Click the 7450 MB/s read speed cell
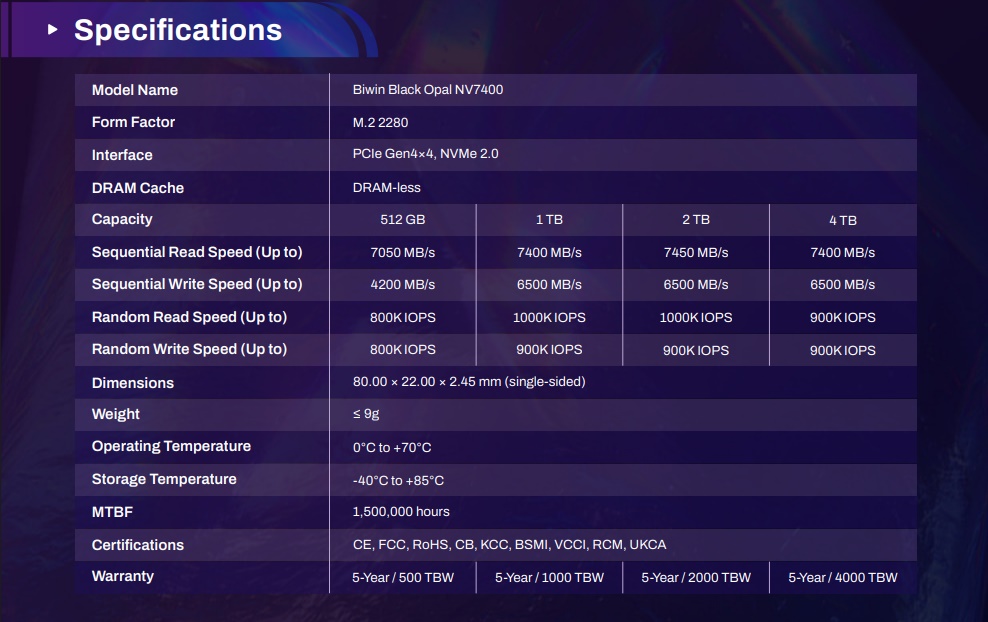This screenshot has width=988, height=622. pyautogui.click(x=696, y=252)
